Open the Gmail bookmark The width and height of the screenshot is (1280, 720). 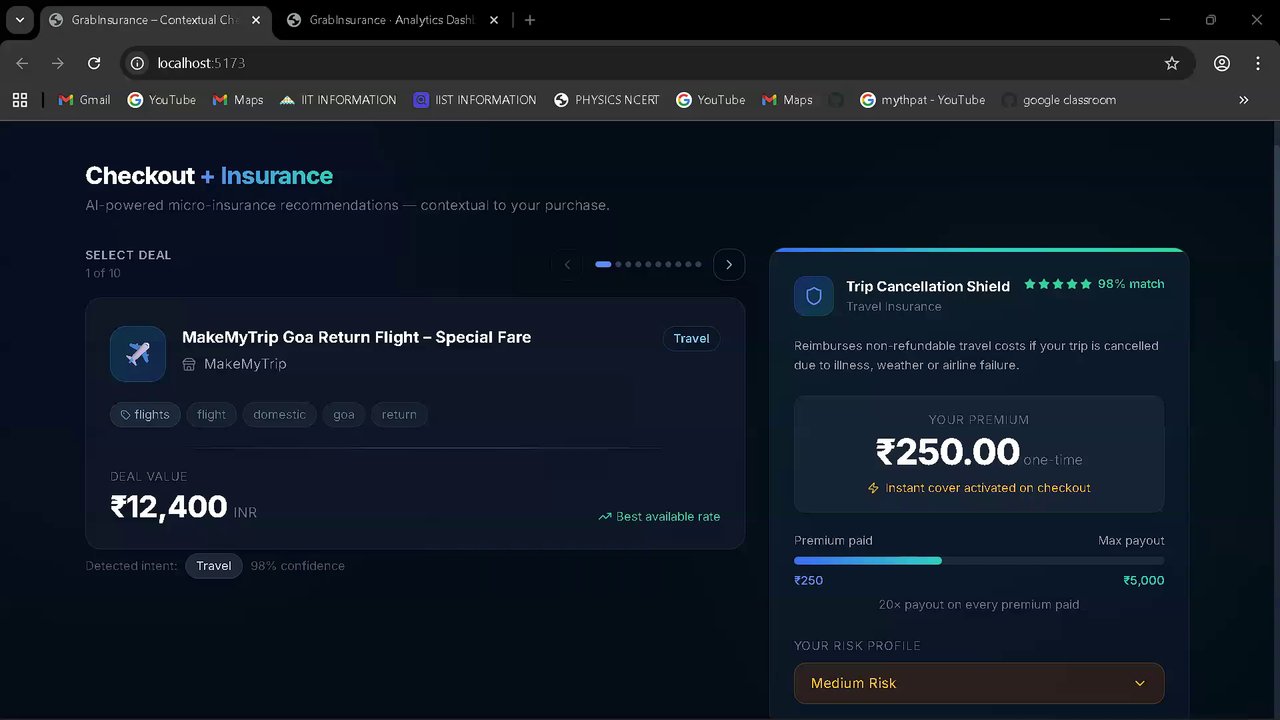84,100
